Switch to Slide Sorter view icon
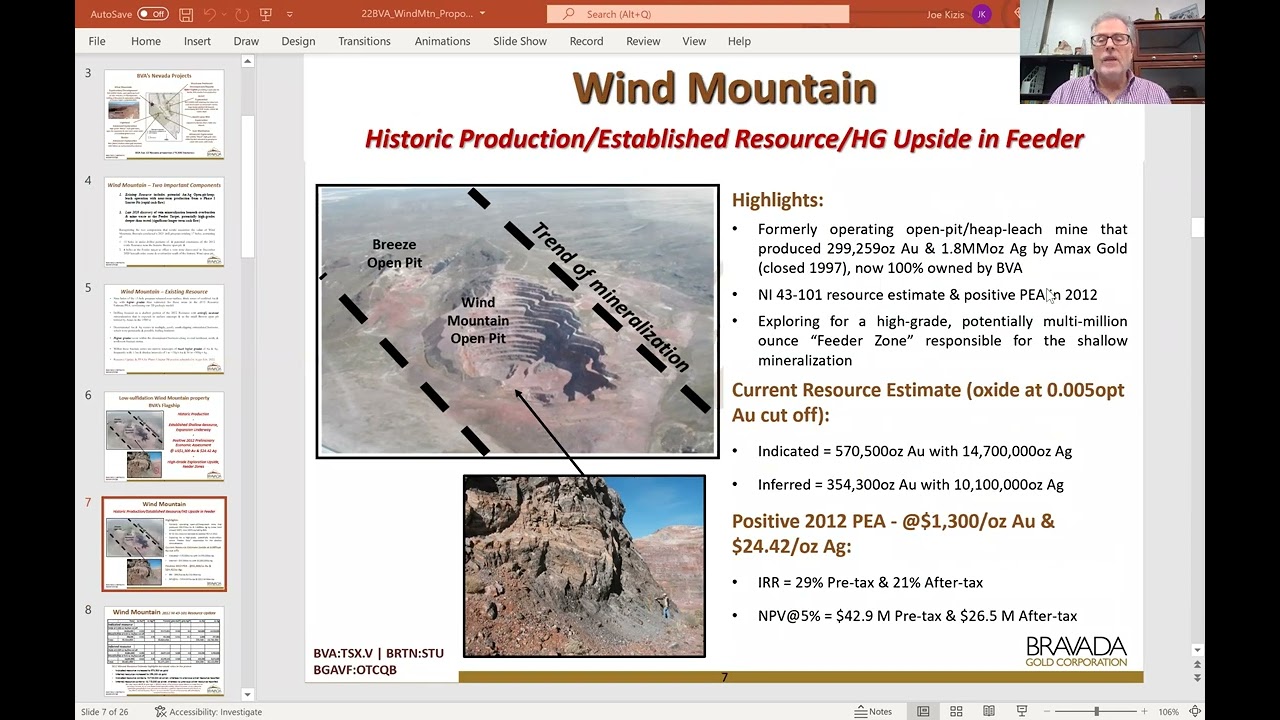 click(x=956, y=712)
